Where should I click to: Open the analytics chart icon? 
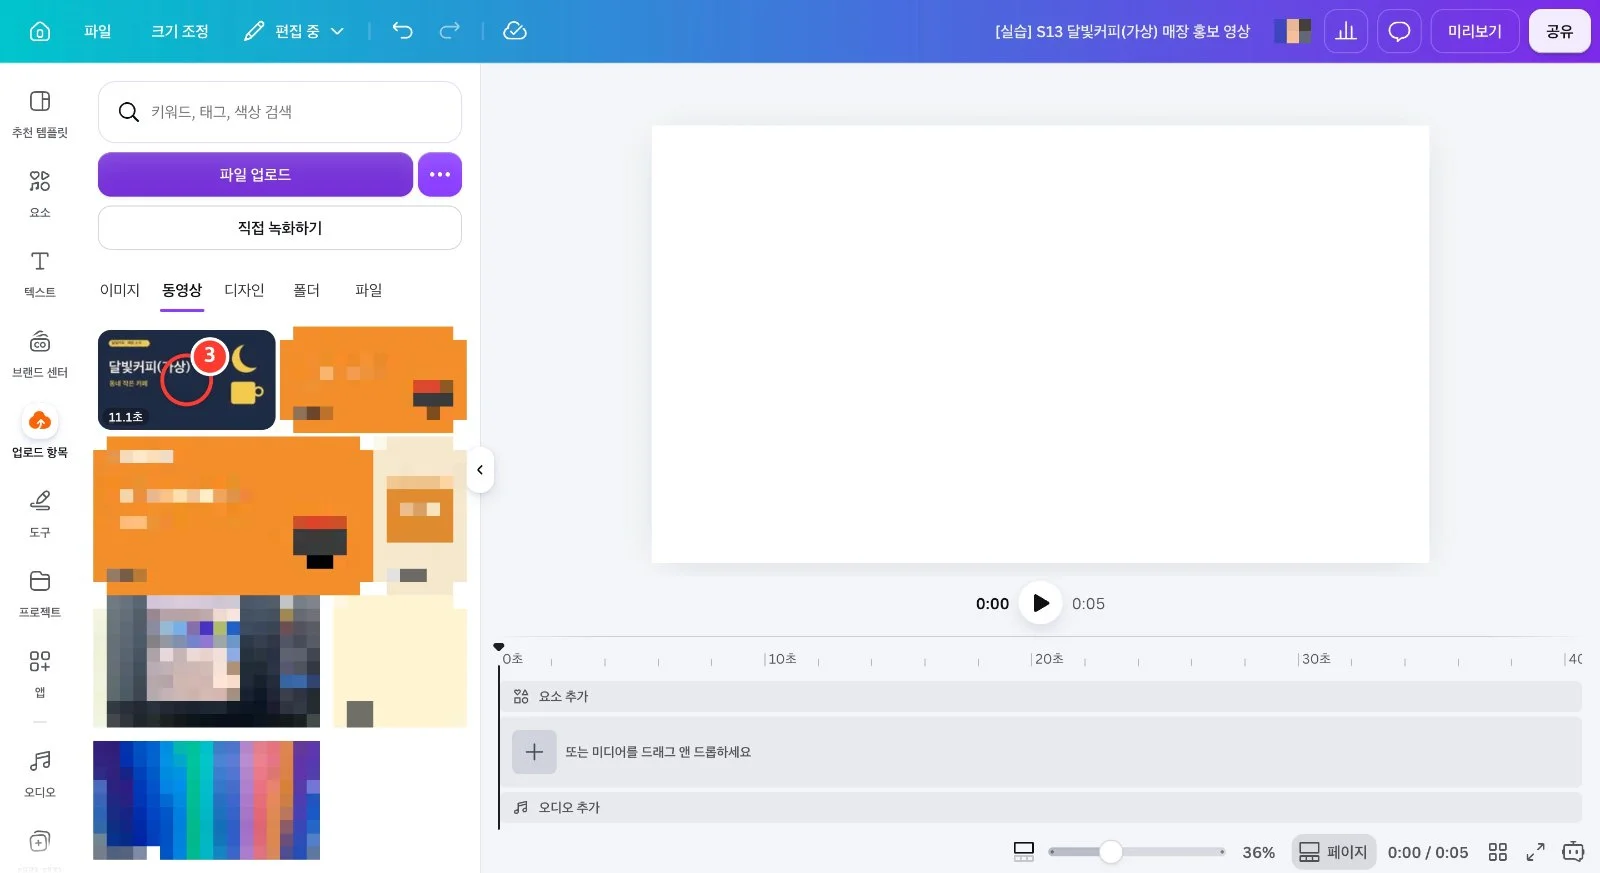pos(1346,31)
